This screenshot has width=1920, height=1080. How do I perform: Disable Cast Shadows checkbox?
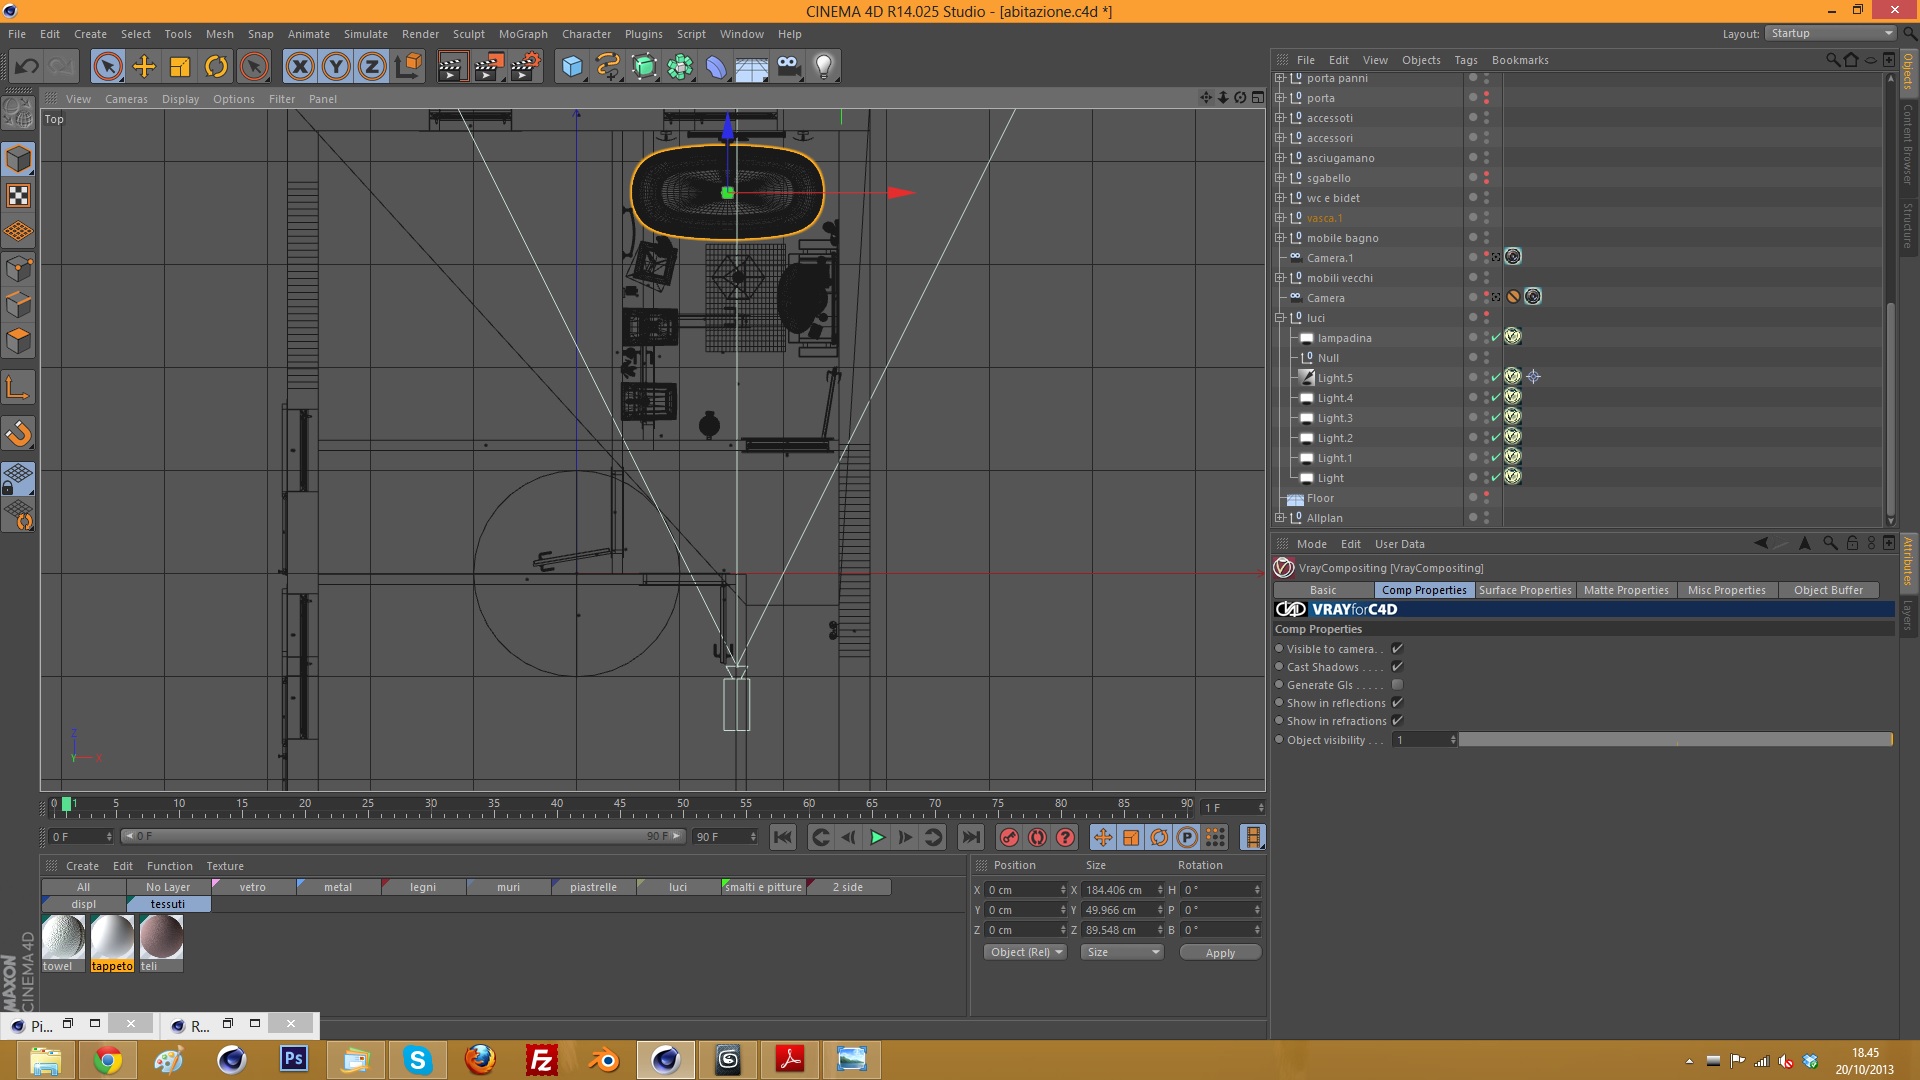1397,667
